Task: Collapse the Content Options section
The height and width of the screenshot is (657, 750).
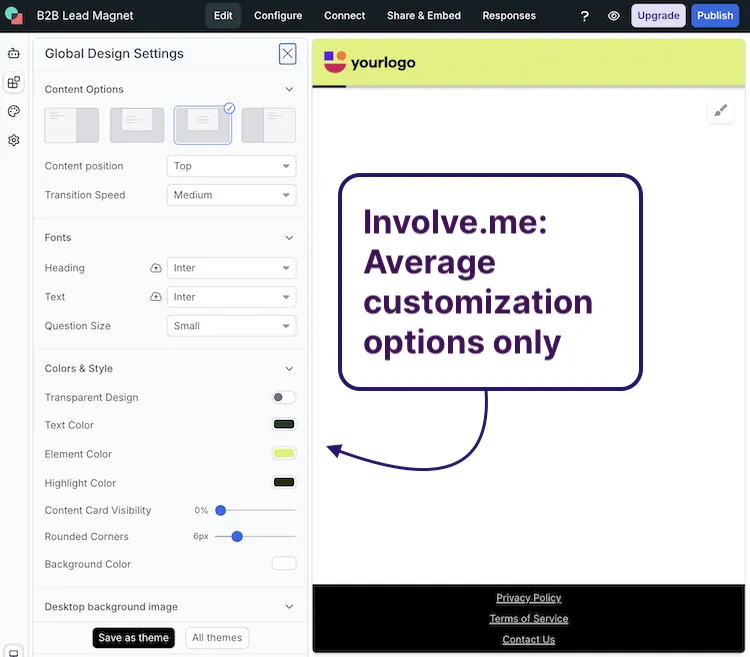Action: [289, 89]
